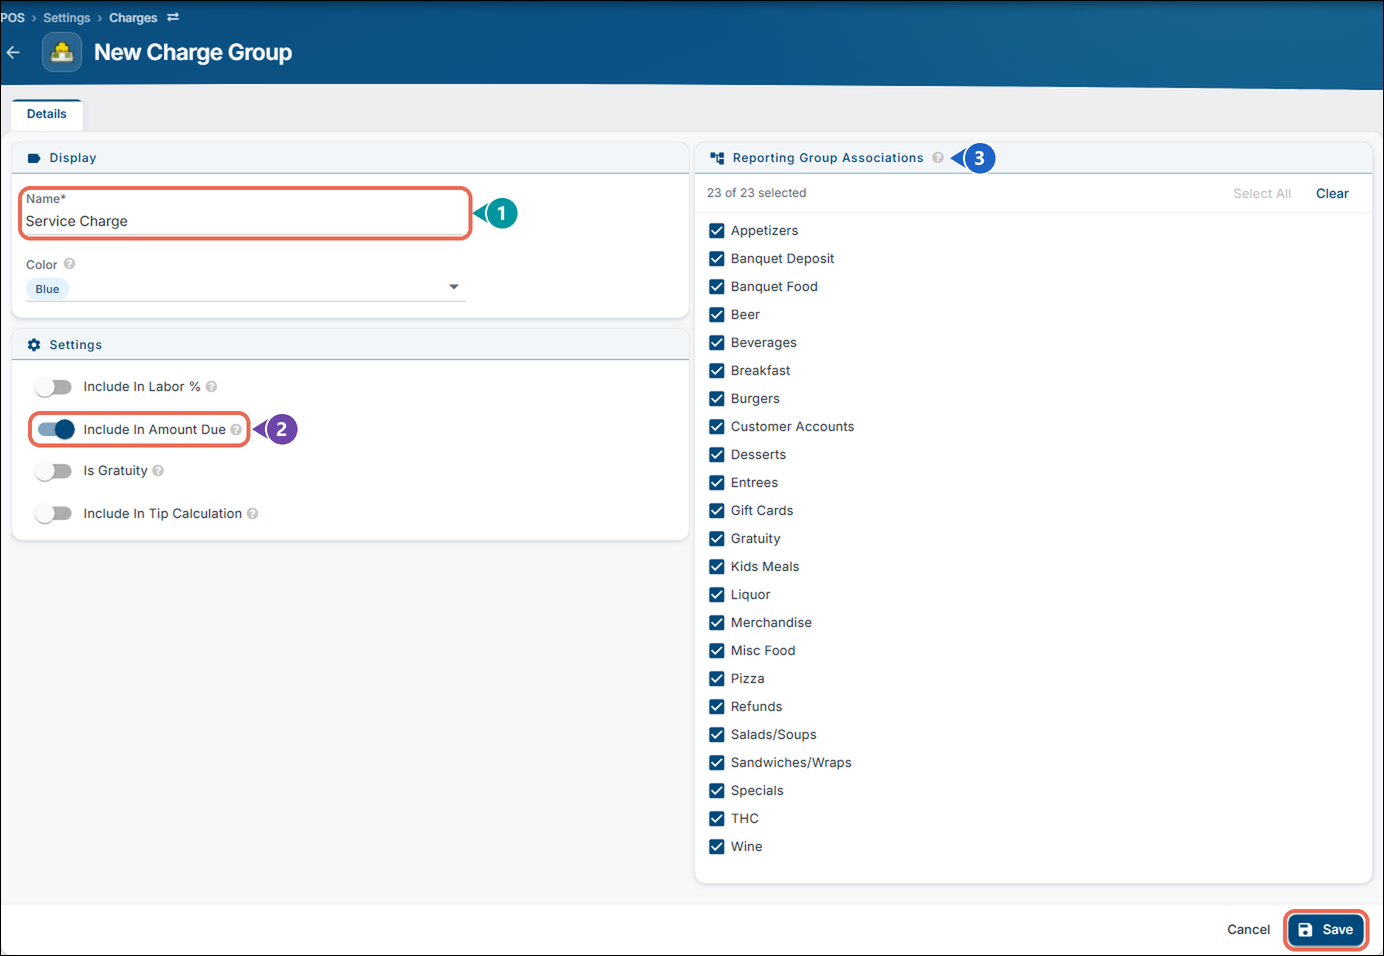Uncheck the THC checkbox
The height and width of the screenshot is (956, 1384).
[x=716, y=818]
